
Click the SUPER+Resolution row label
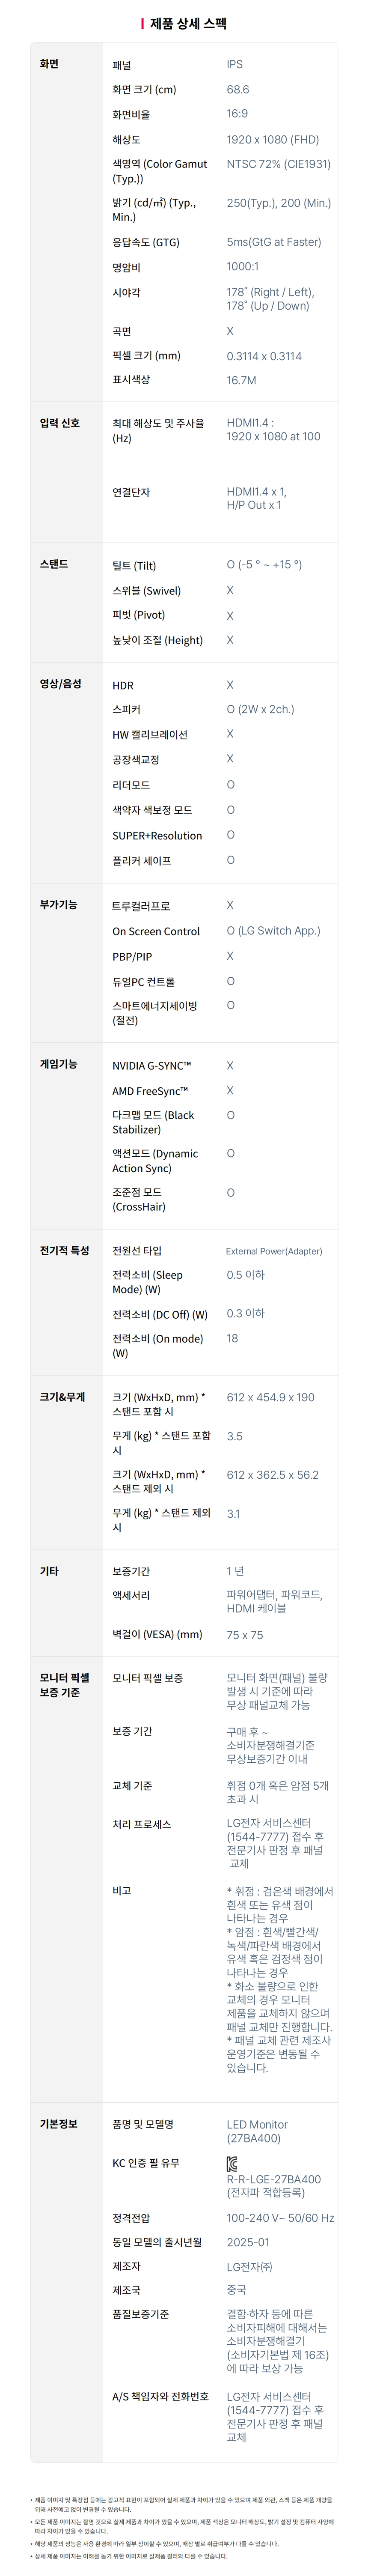[157, 836]
